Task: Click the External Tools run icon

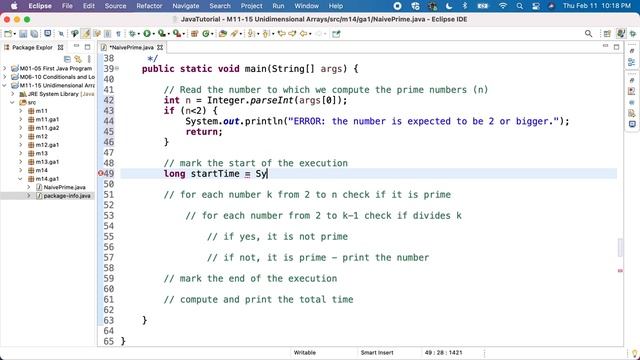Action: coord(176,34)
